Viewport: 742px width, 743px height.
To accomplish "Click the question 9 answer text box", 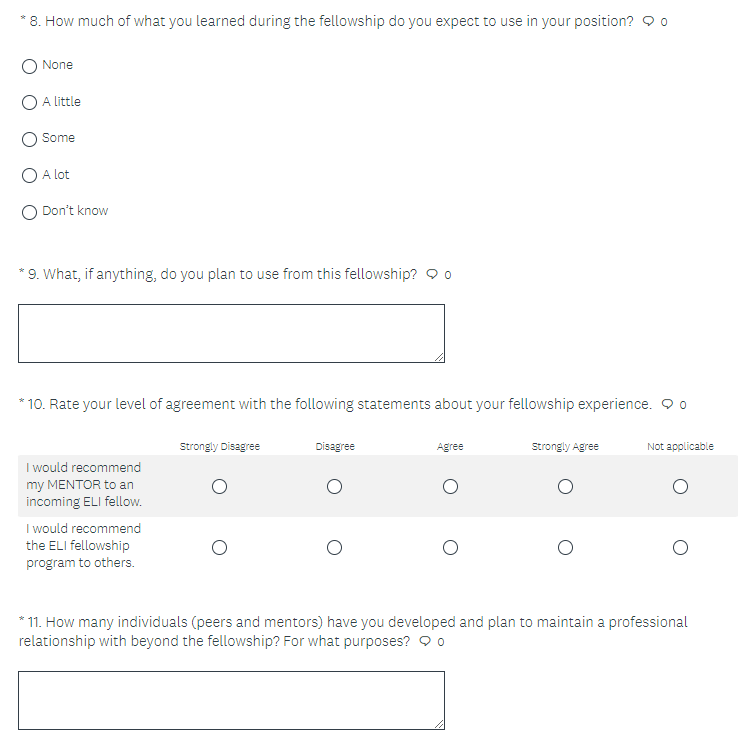I will 231,333.
